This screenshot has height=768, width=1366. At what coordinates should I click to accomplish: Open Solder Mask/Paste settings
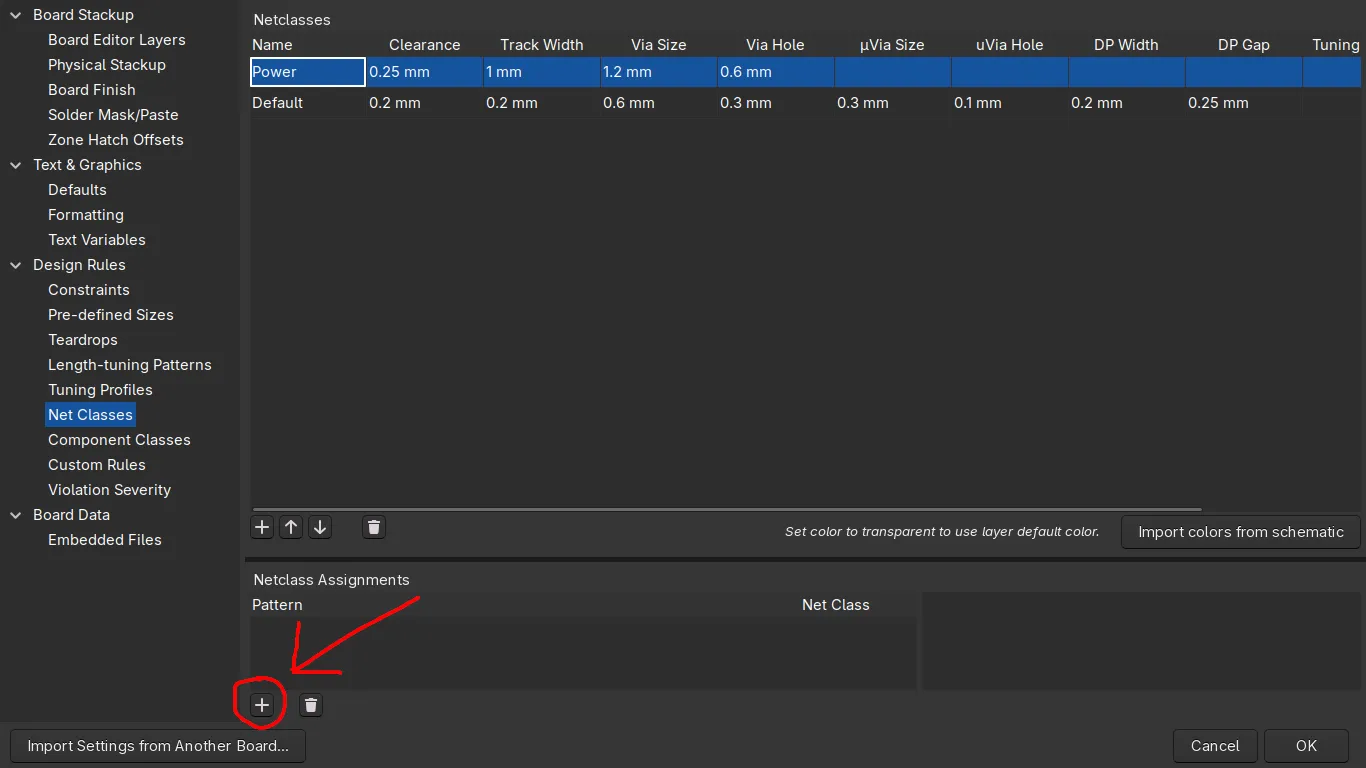click(x=113, y=115)
